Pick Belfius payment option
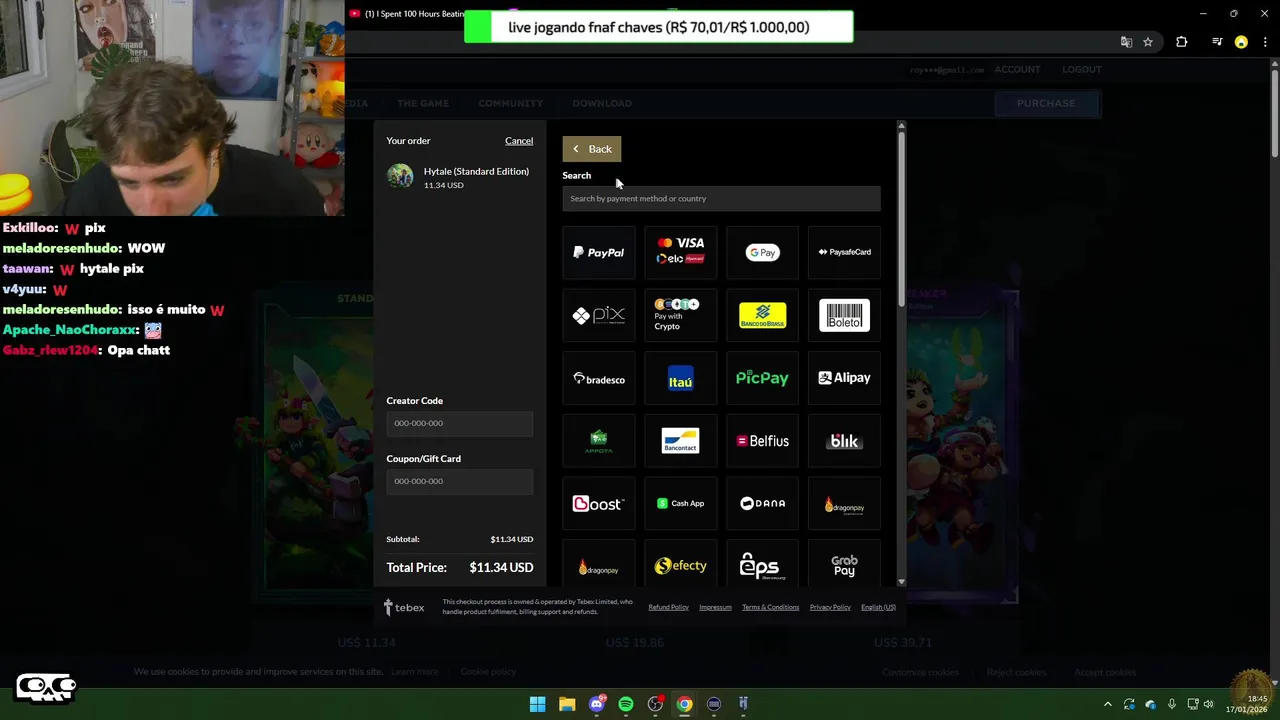The width and height of the screenshot is (1280, 720). pos(762,441)
